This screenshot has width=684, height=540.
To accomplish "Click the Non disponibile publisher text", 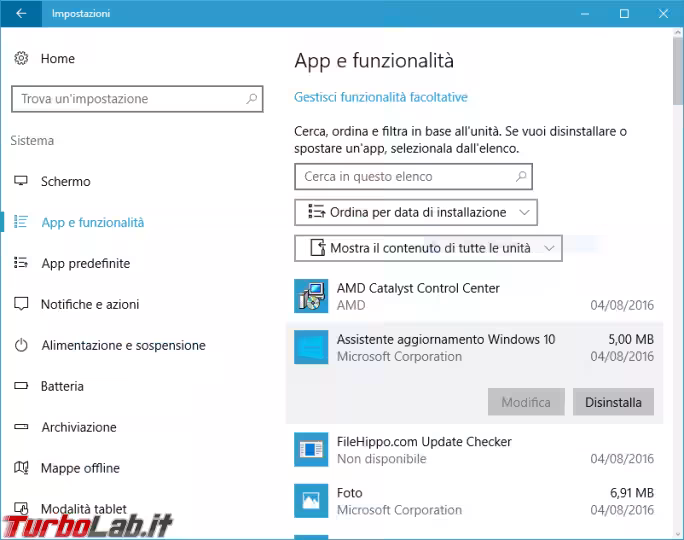I will (382, 459).
